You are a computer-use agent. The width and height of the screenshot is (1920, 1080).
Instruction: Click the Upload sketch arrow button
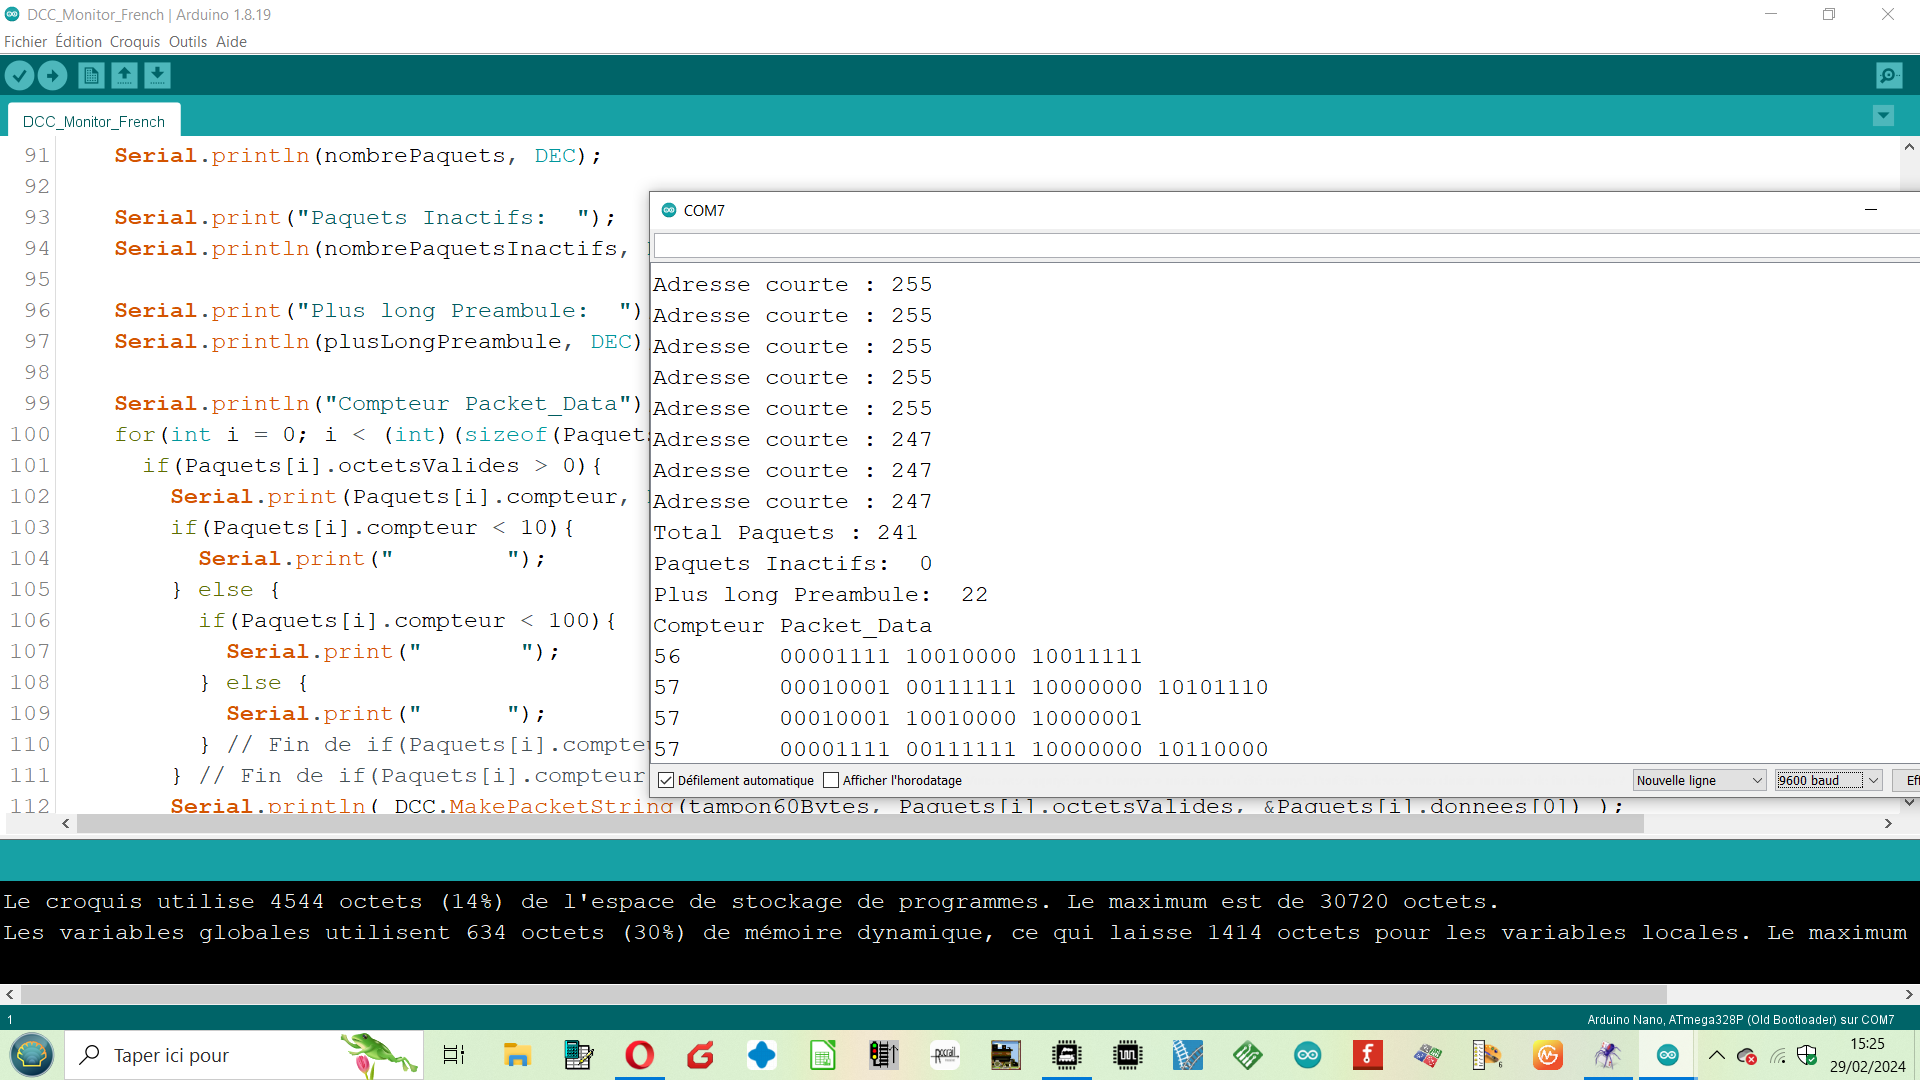click(52, 75)
